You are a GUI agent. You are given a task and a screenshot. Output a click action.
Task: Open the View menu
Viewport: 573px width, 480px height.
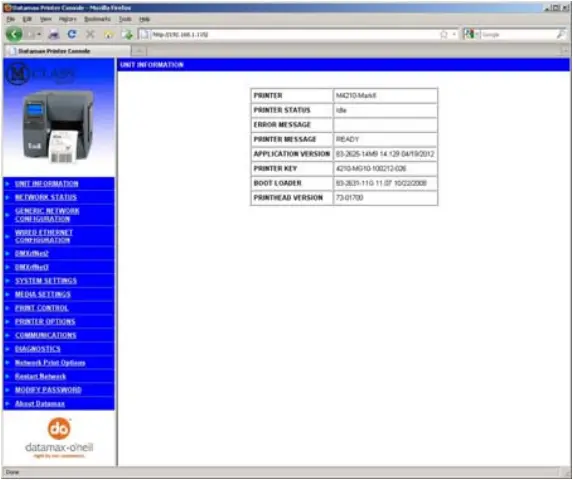coord(45,19)
